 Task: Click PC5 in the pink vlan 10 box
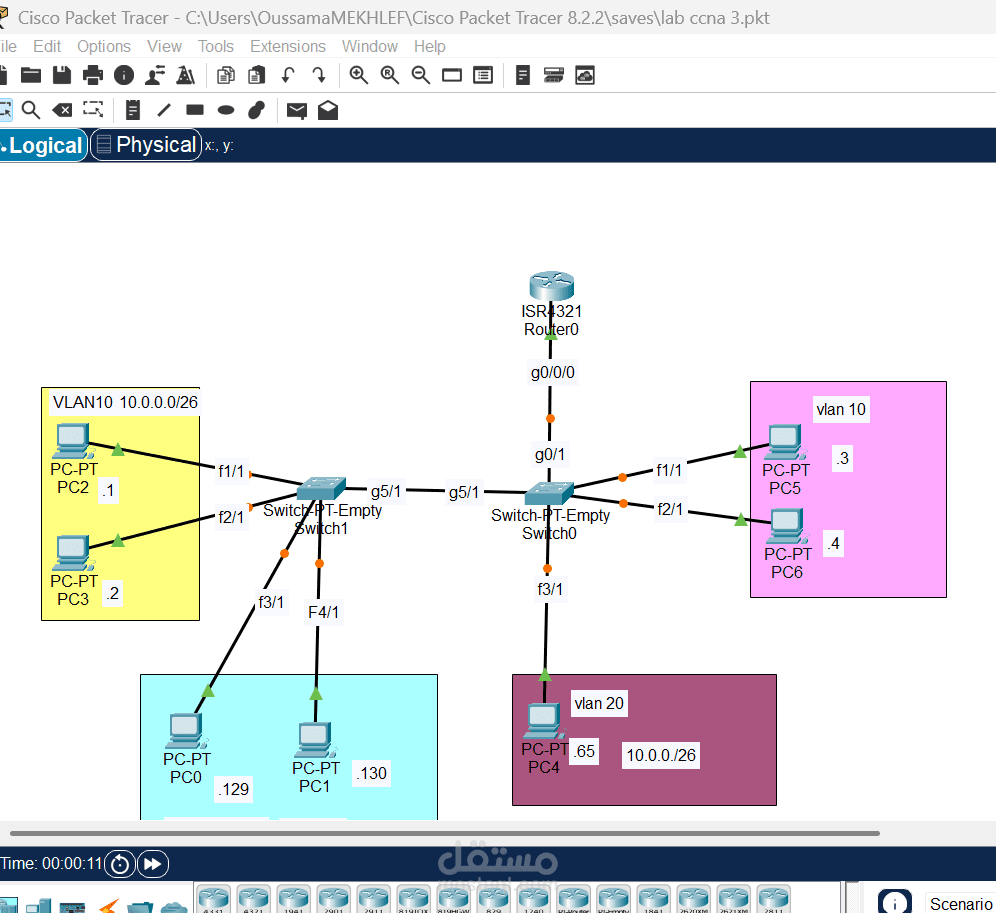coord(786,442)
